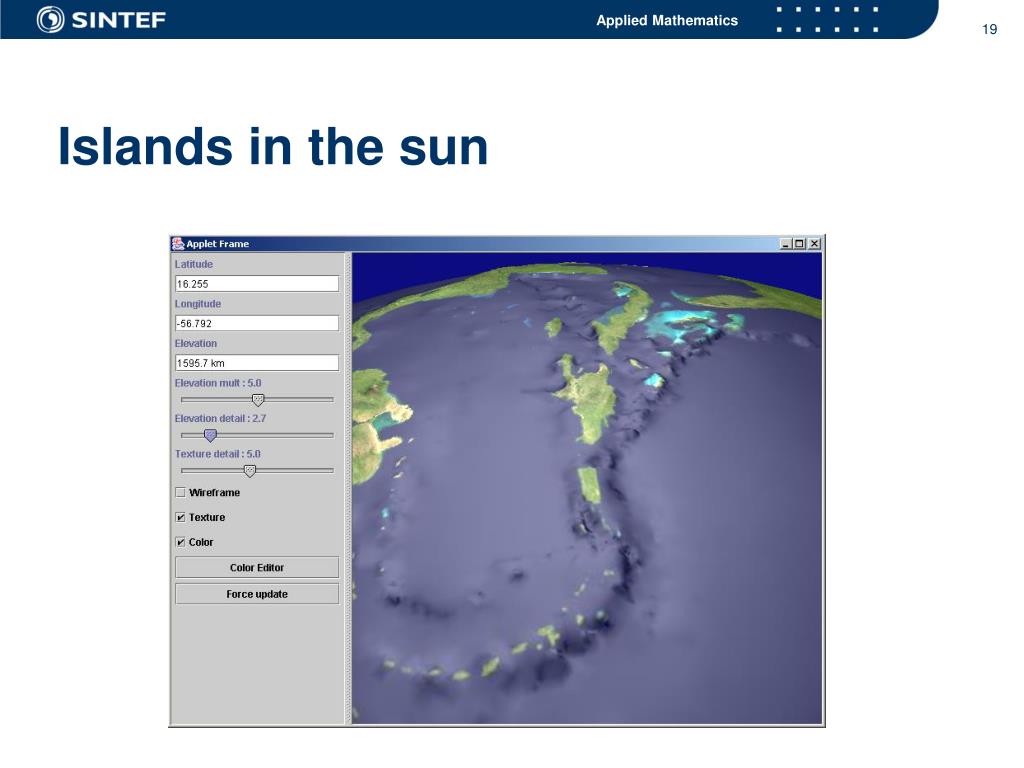Image resolution: width=1024 pixels, height=768 pixels.
Task: Click the 'Latitude' label
Action: 194,264
